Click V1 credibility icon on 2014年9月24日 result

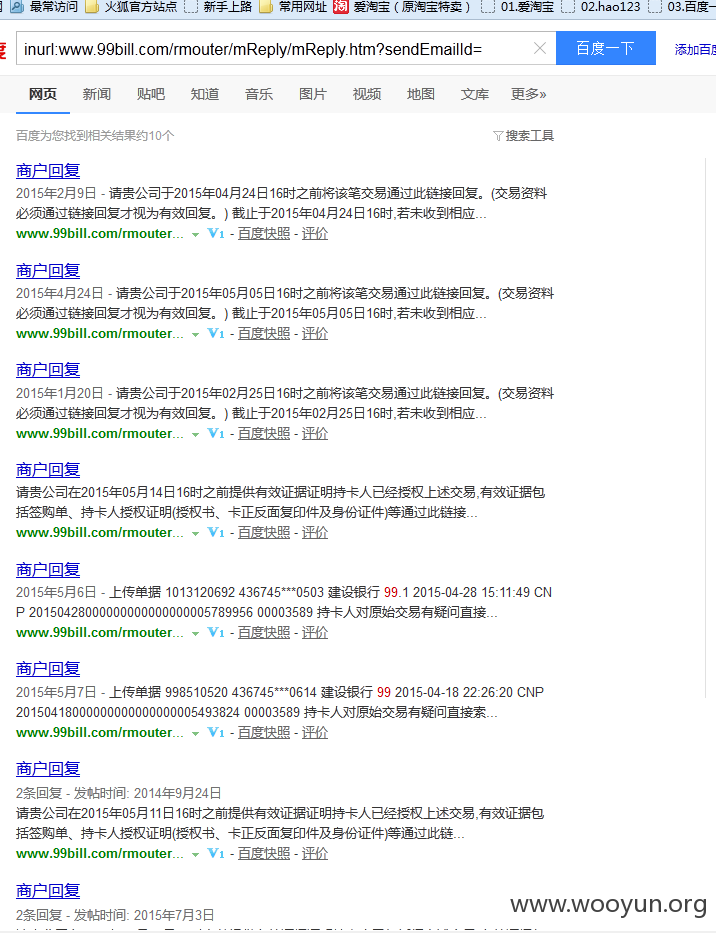(x=215, y=853)
